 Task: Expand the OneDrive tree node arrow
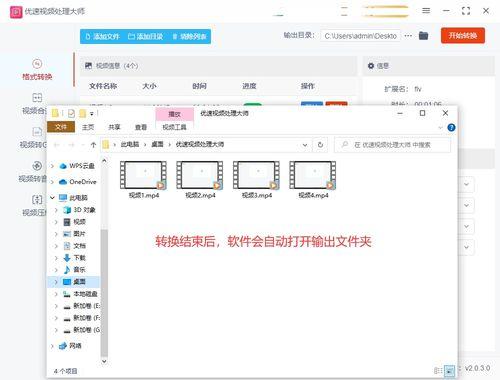click(52, 182)
